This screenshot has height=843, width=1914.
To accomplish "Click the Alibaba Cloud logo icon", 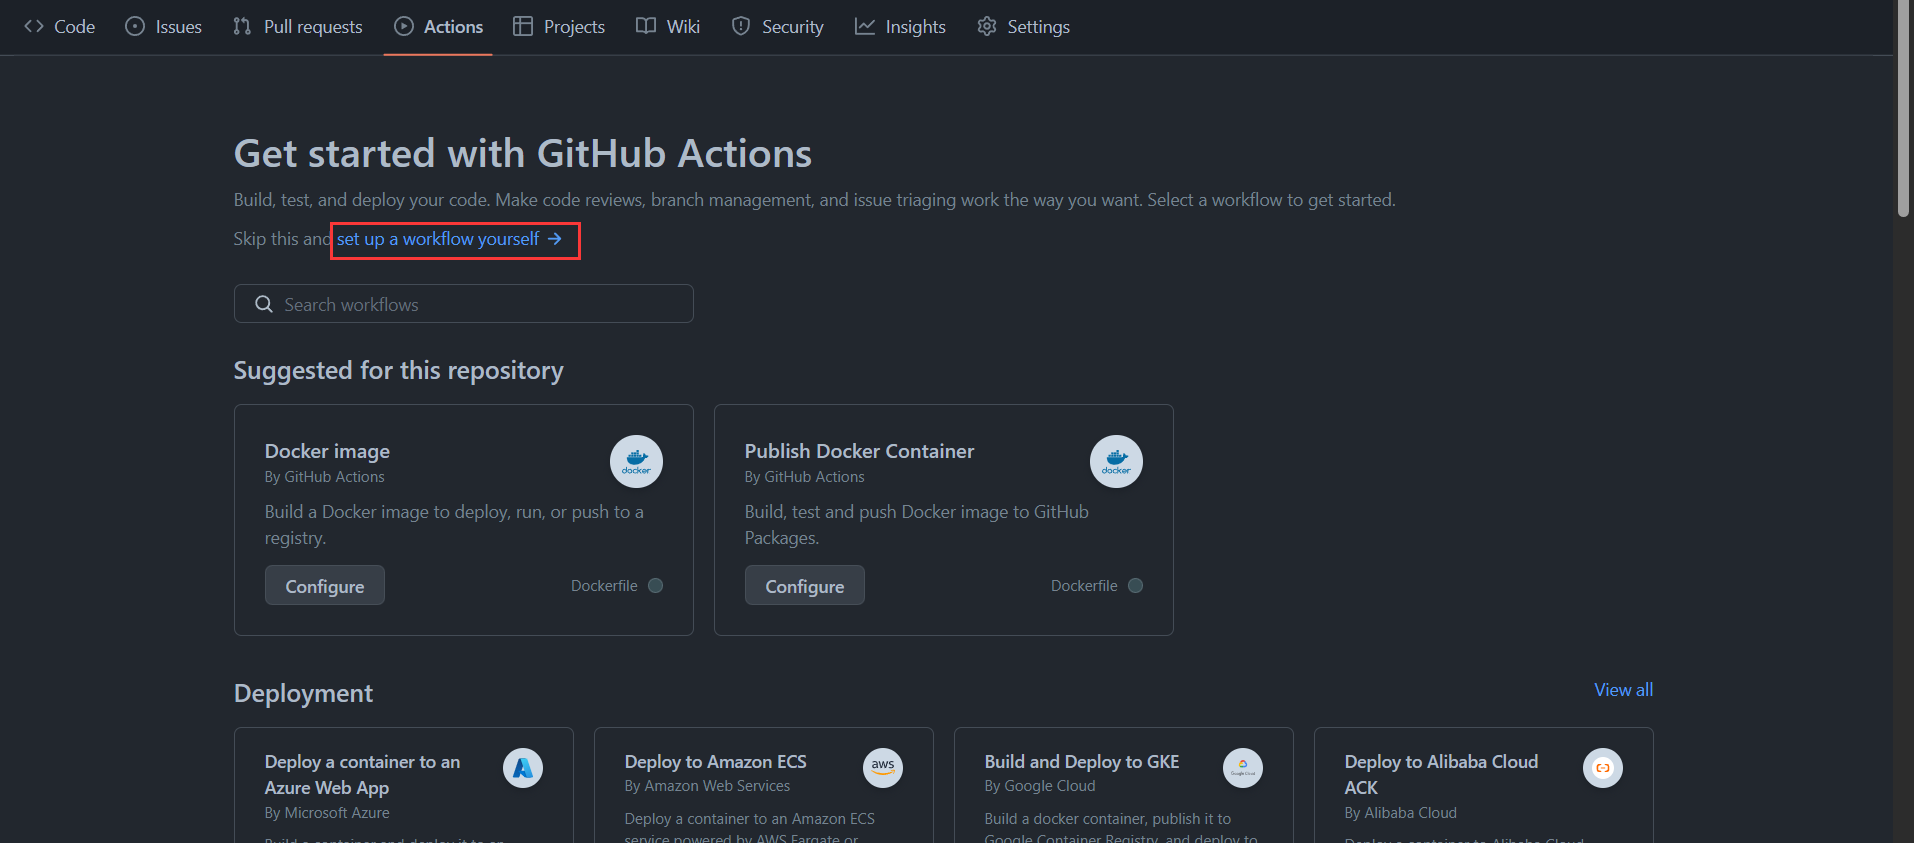I will pyautogui.click(x=1603, y=768).
